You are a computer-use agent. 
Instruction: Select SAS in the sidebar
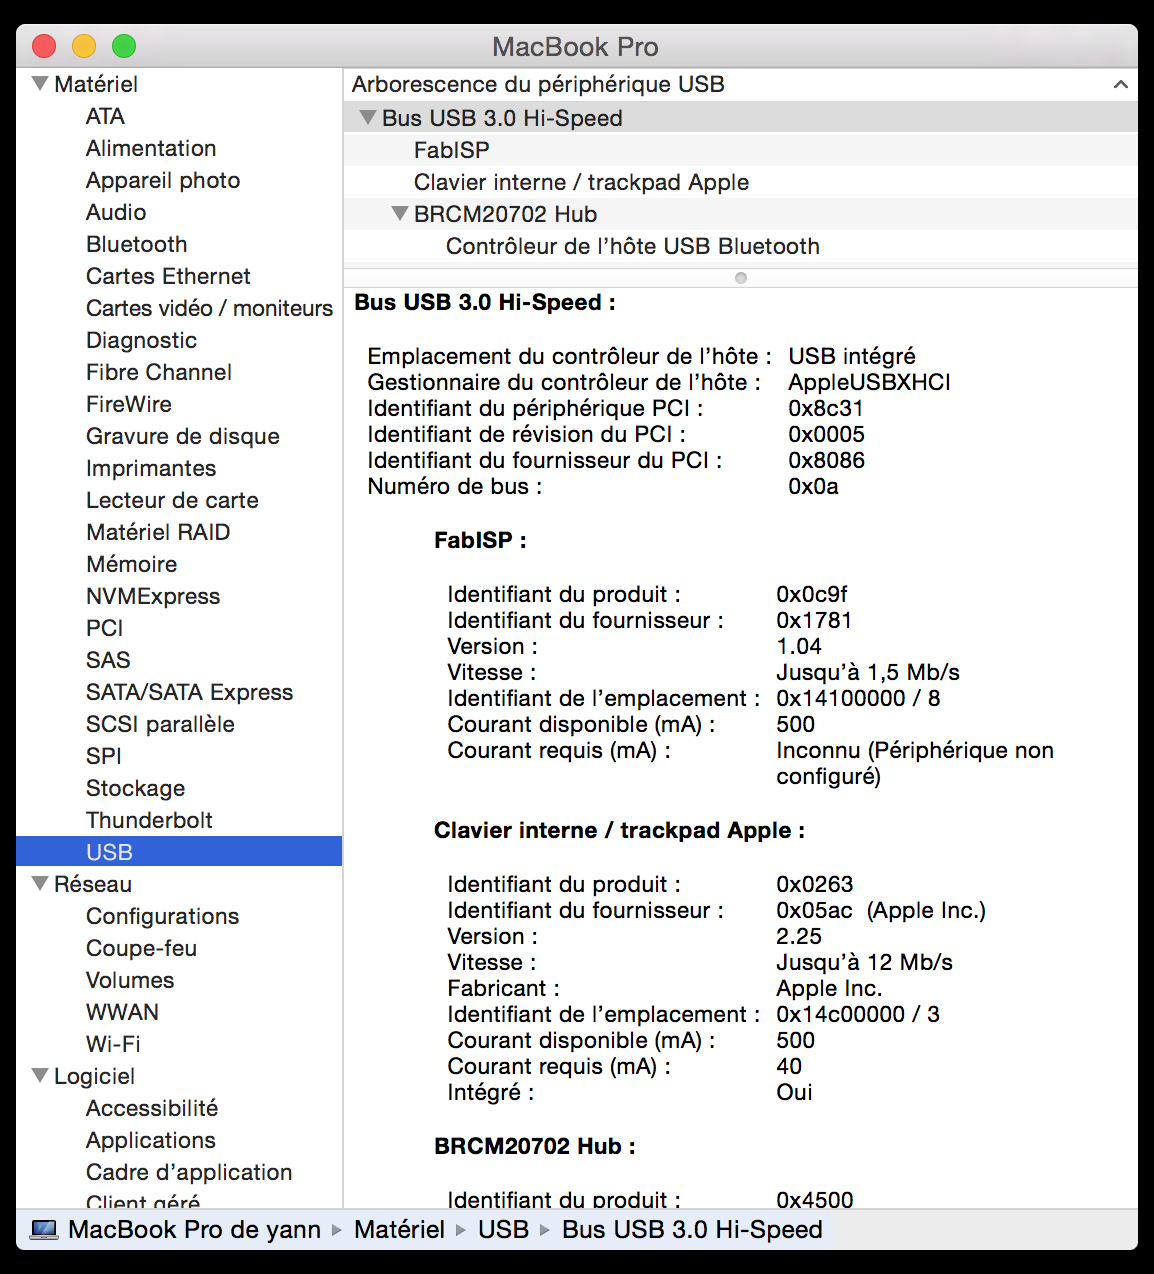(x=108, y=660)
